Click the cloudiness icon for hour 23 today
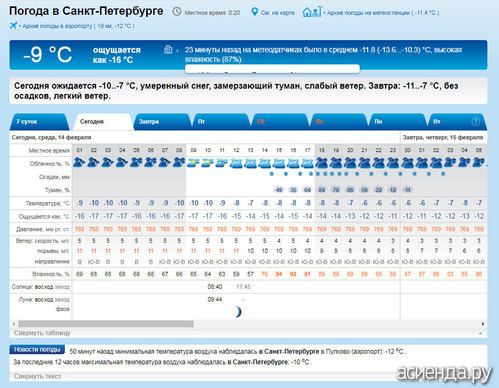This screenshot has width=499, height=388. (393, 163)
